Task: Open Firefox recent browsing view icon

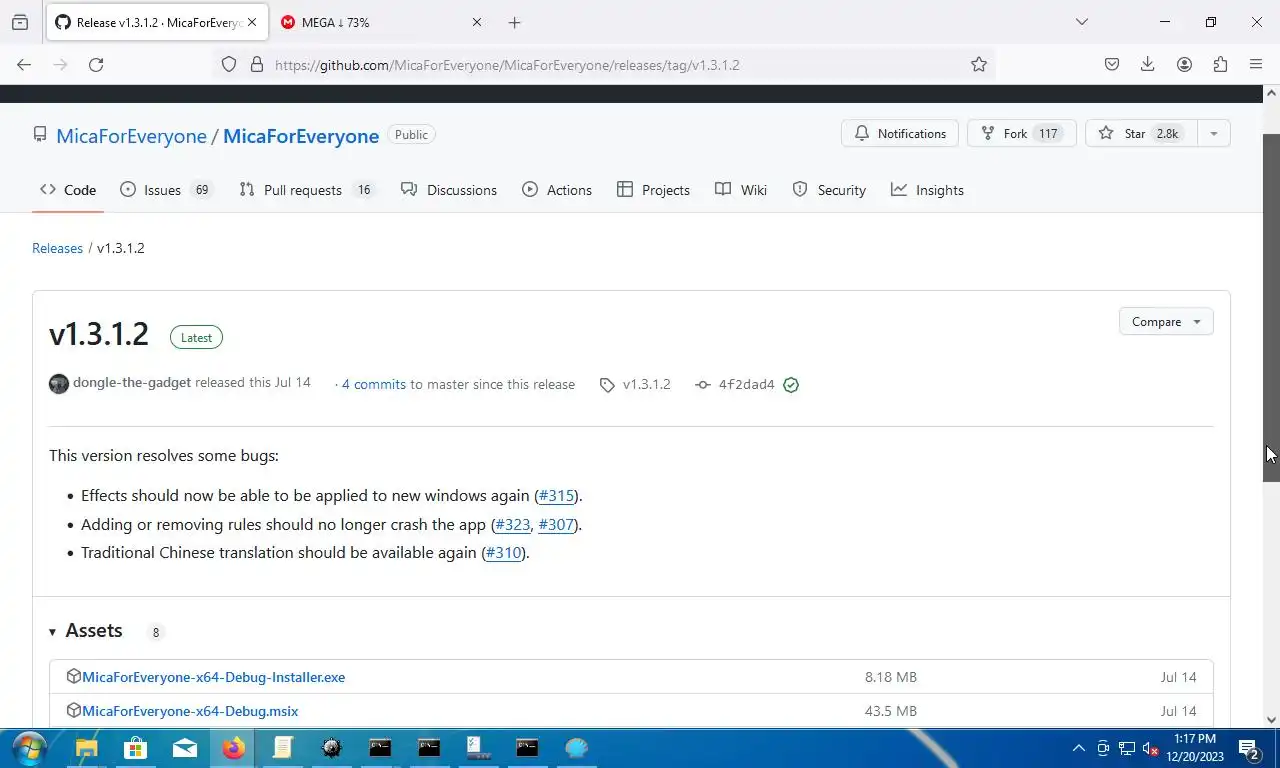Action: pos(20,22)
